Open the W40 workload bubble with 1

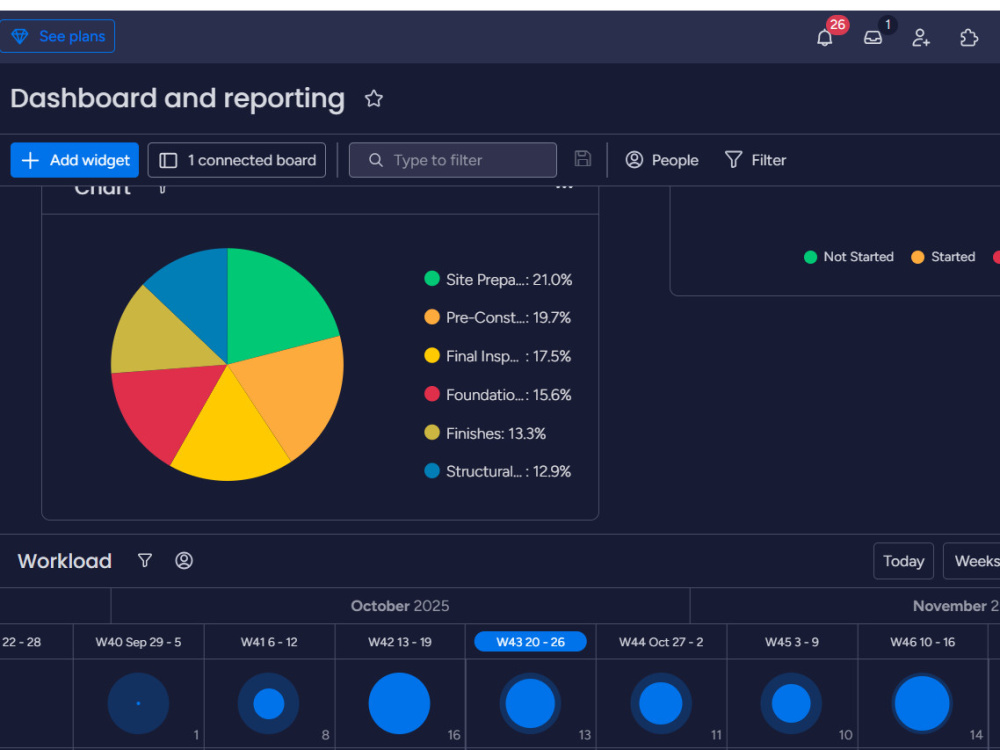[x=138, y=703]
